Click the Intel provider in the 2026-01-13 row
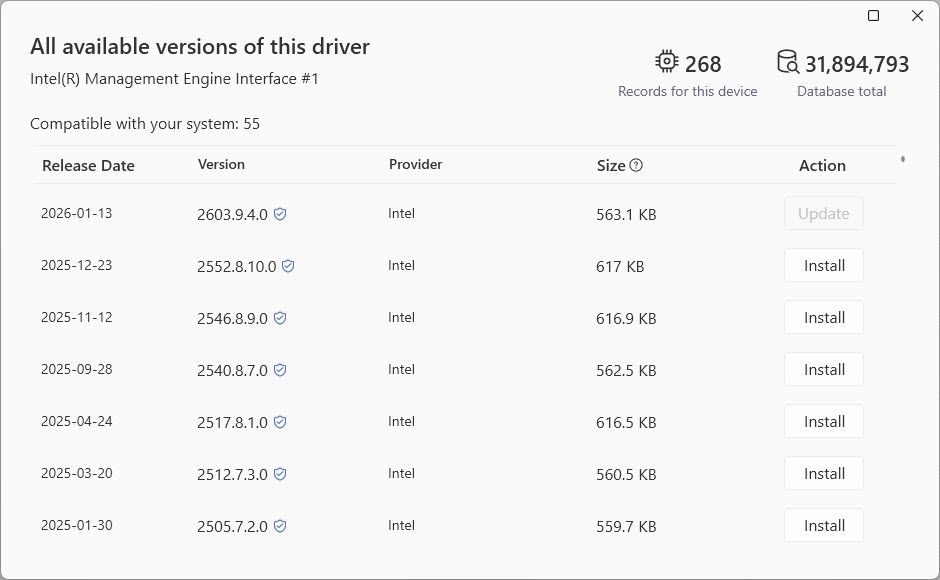 tap(401, 214)
